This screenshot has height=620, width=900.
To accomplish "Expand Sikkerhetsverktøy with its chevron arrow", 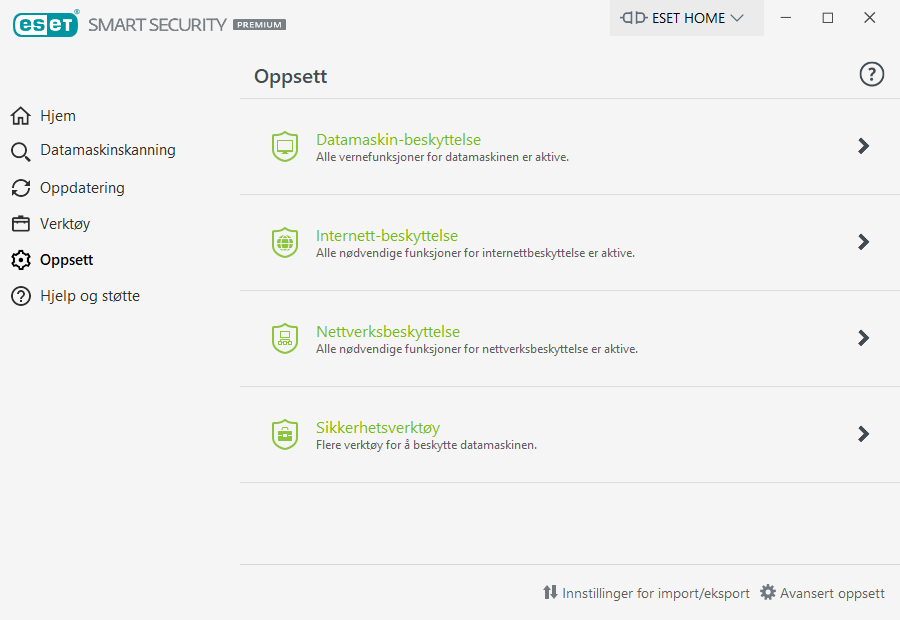I will click(x=863, y=433).
